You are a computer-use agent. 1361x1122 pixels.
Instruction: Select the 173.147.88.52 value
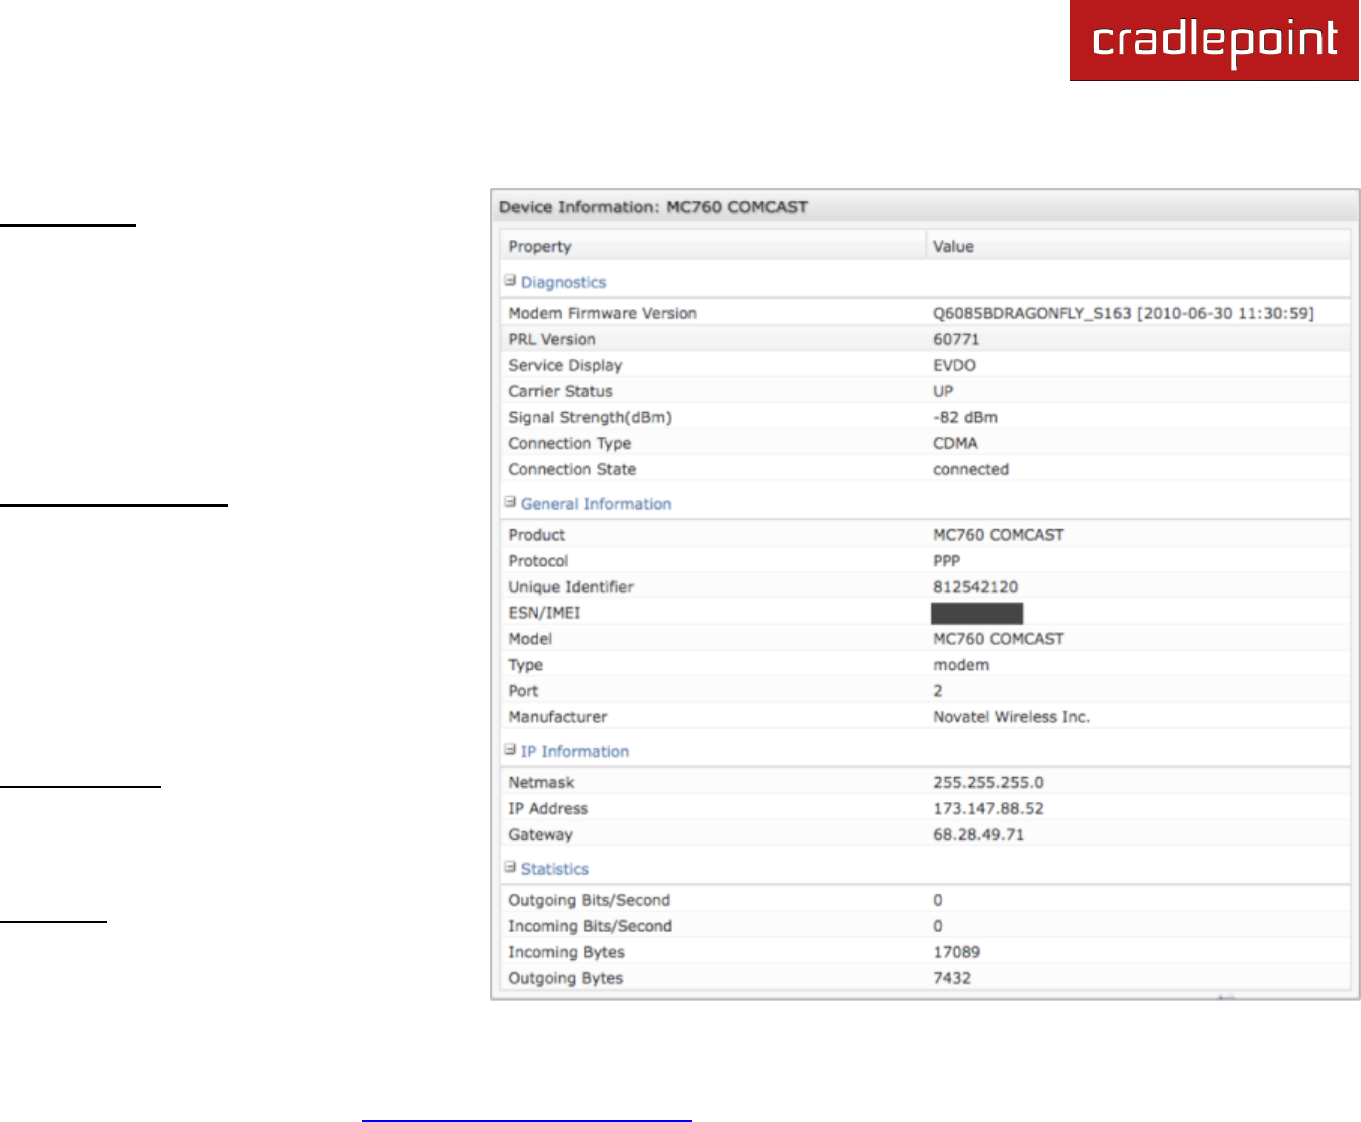click(988, 808)
